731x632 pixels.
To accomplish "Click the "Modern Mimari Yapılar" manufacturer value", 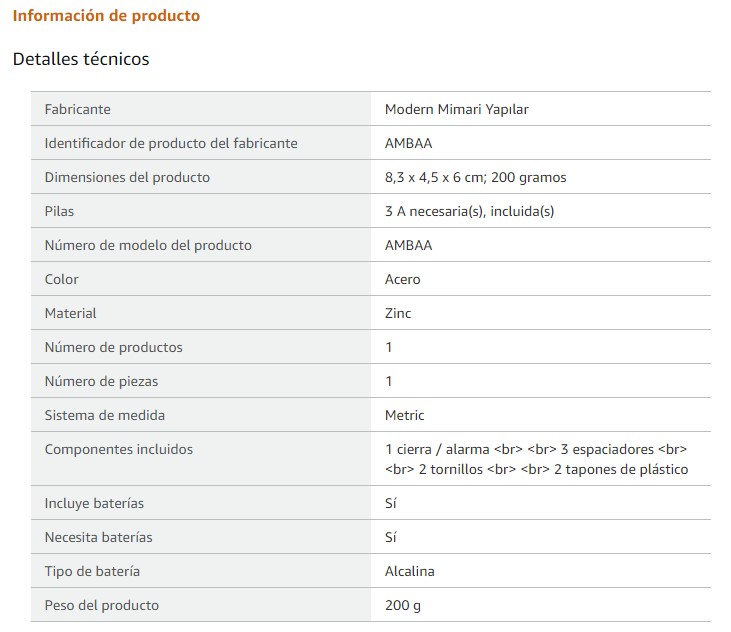I will click(456, 109).
